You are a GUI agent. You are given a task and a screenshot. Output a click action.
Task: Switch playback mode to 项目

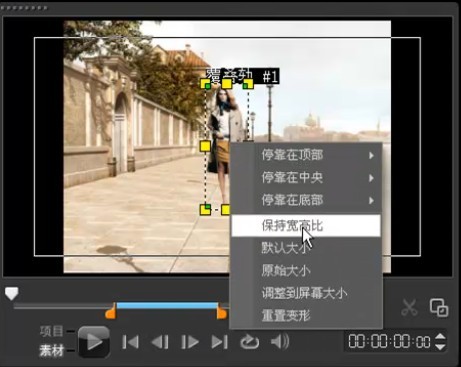pos(51,331)
